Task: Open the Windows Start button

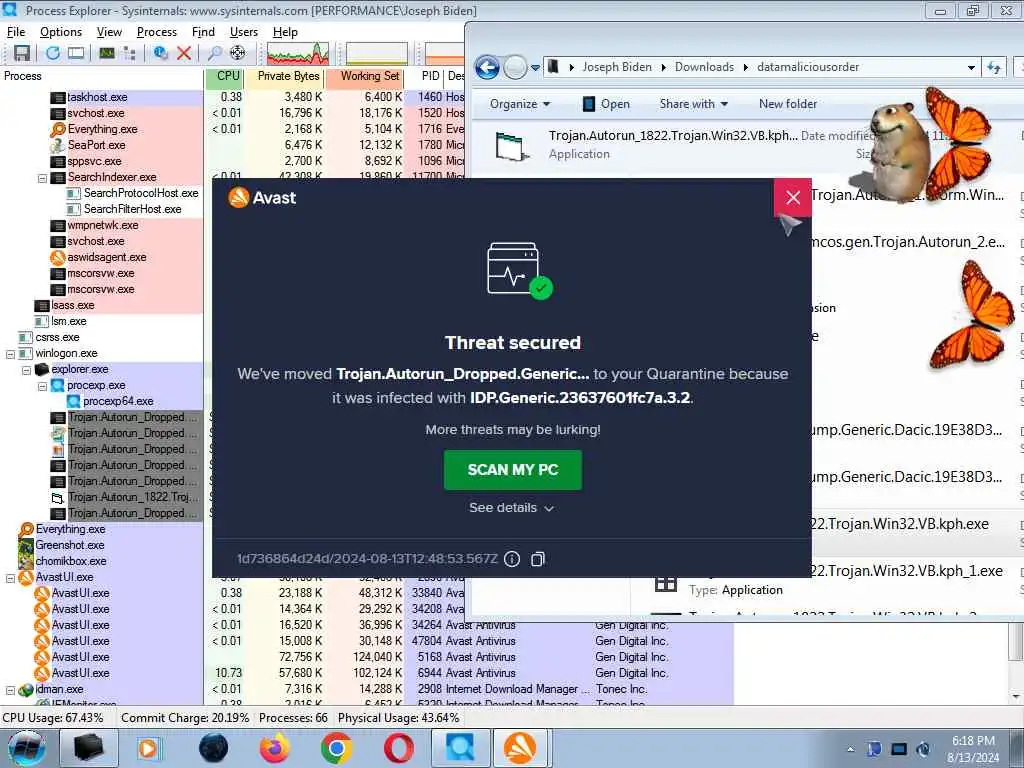Action: point(27,749)
